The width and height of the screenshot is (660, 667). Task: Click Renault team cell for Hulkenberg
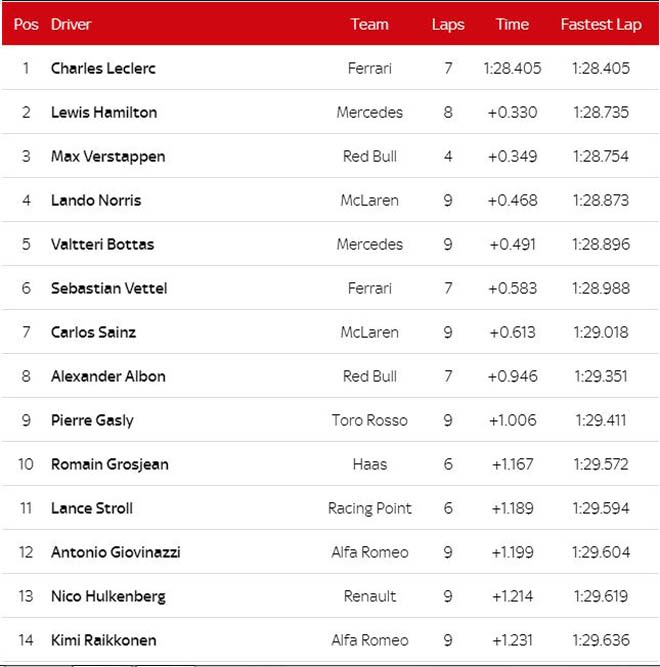point(369,597)
